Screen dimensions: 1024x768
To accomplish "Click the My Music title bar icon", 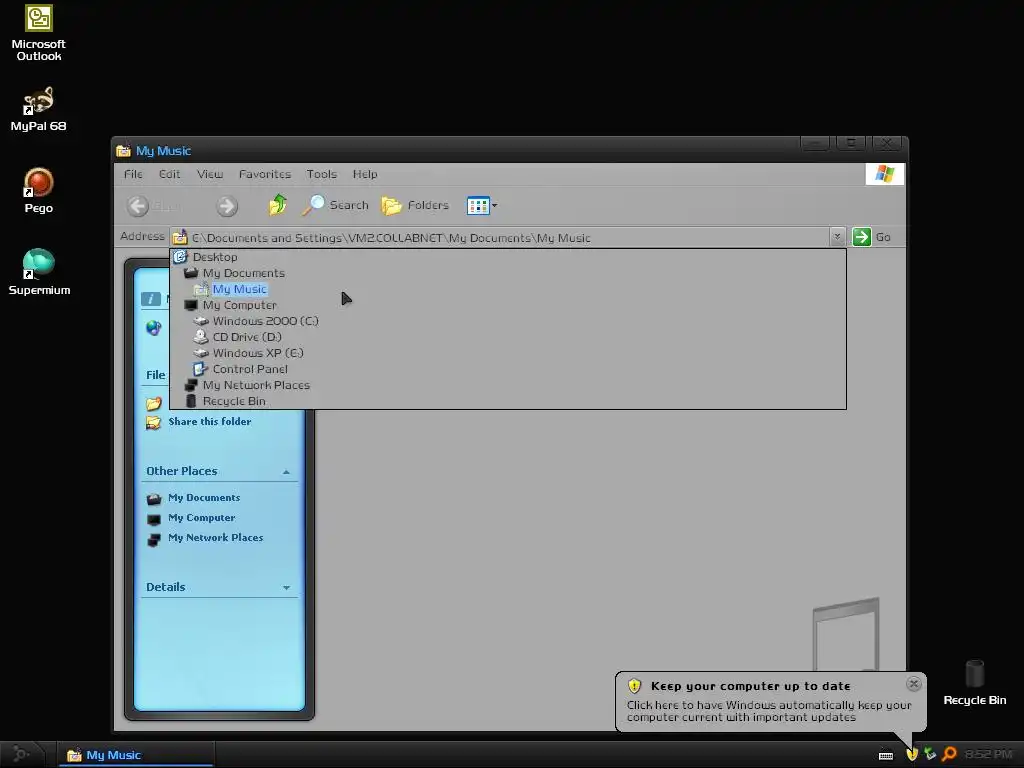I will point(123,151).
